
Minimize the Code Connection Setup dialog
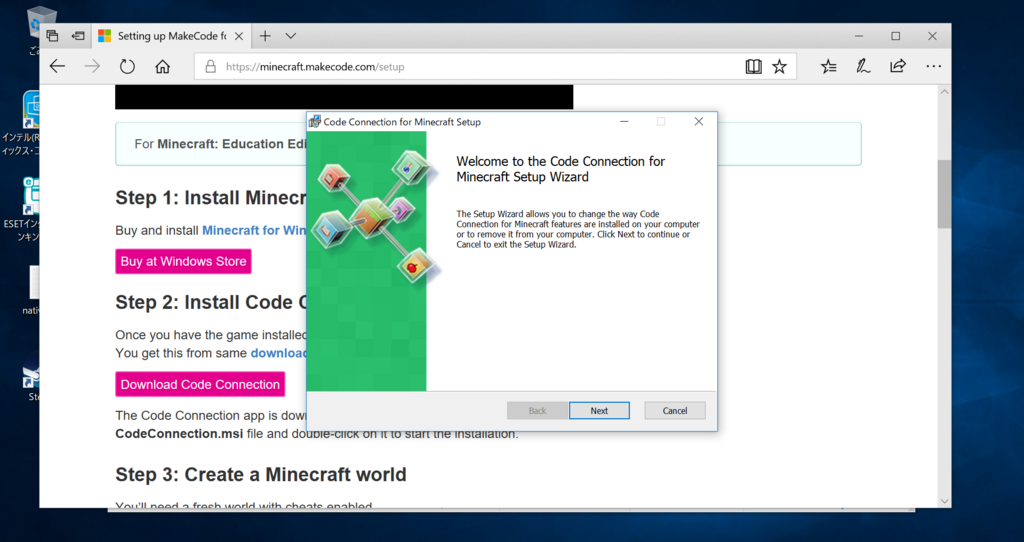pos(624,121)
